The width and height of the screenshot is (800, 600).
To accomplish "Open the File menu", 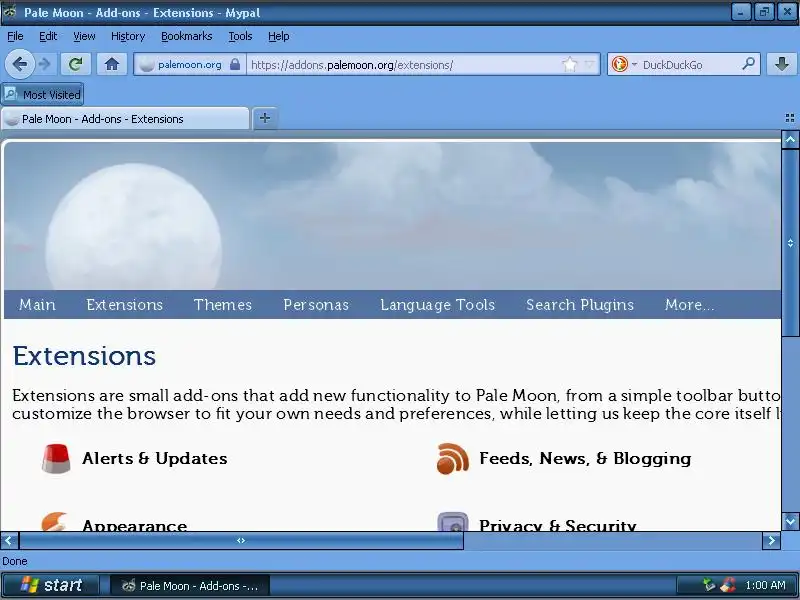I will click(15, 36).
